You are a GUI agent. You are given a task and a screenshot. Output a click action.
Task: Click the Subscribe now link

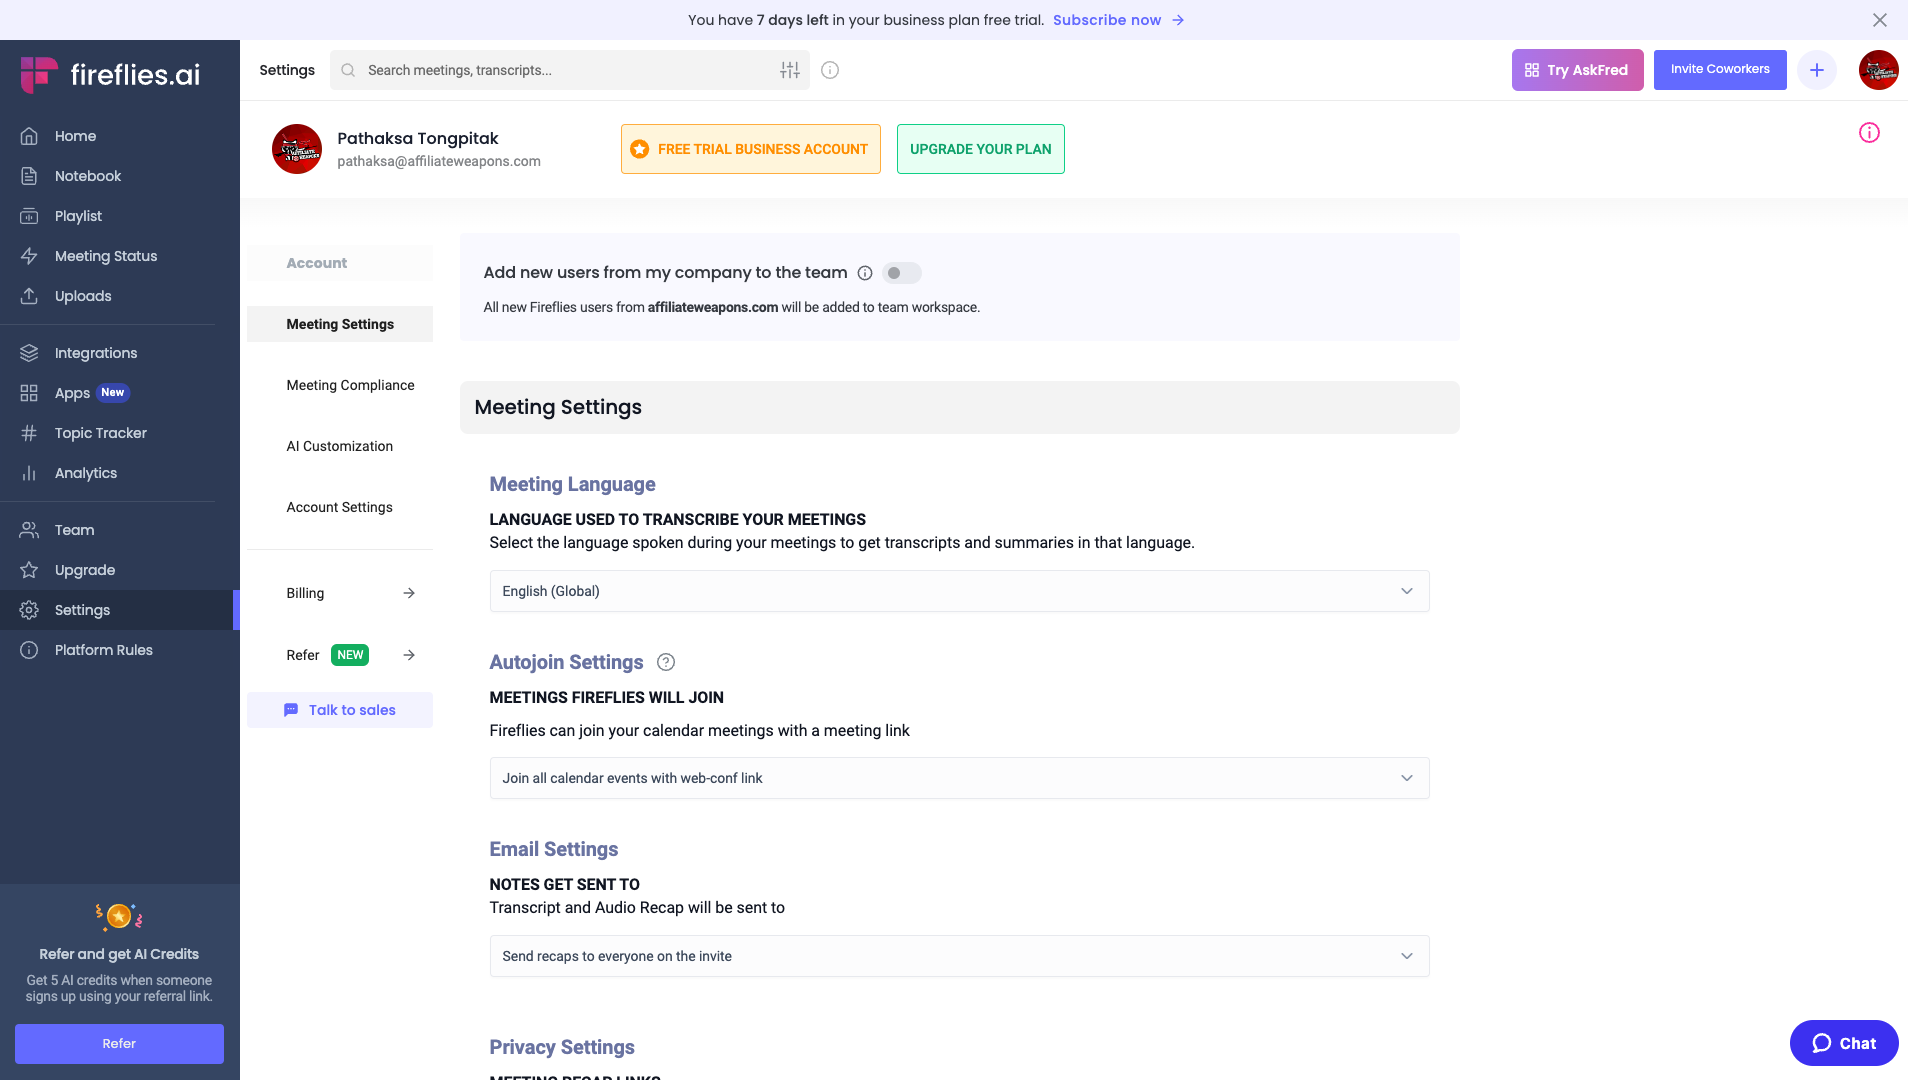pos(1107,20)
